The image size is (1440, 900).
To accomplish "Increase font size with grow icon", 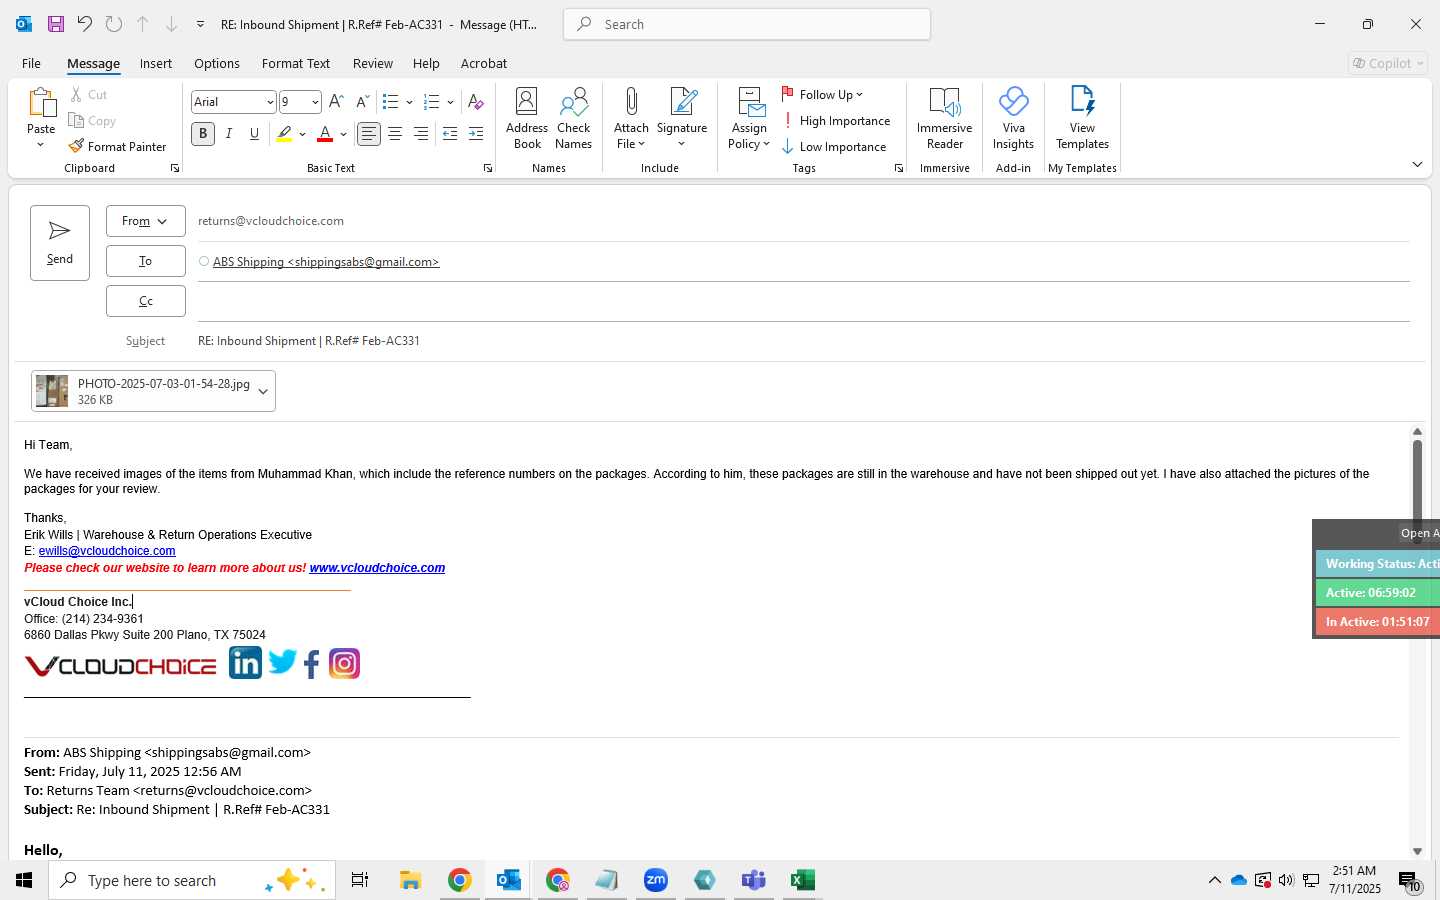I will coord(336,102).
